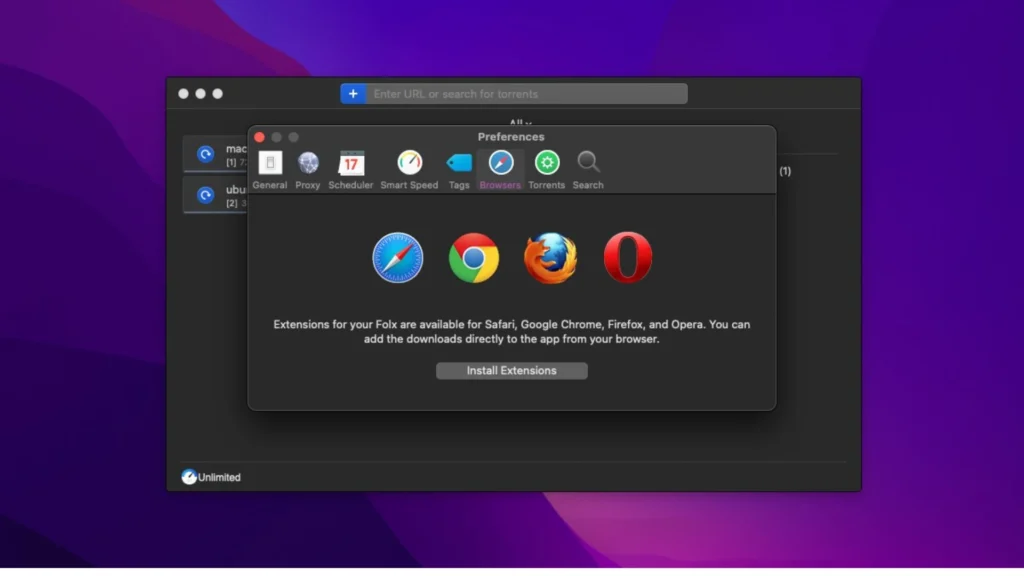Select the Opera browser icon
Screen dimensions: 1024x576
click(x=626, y=256)
